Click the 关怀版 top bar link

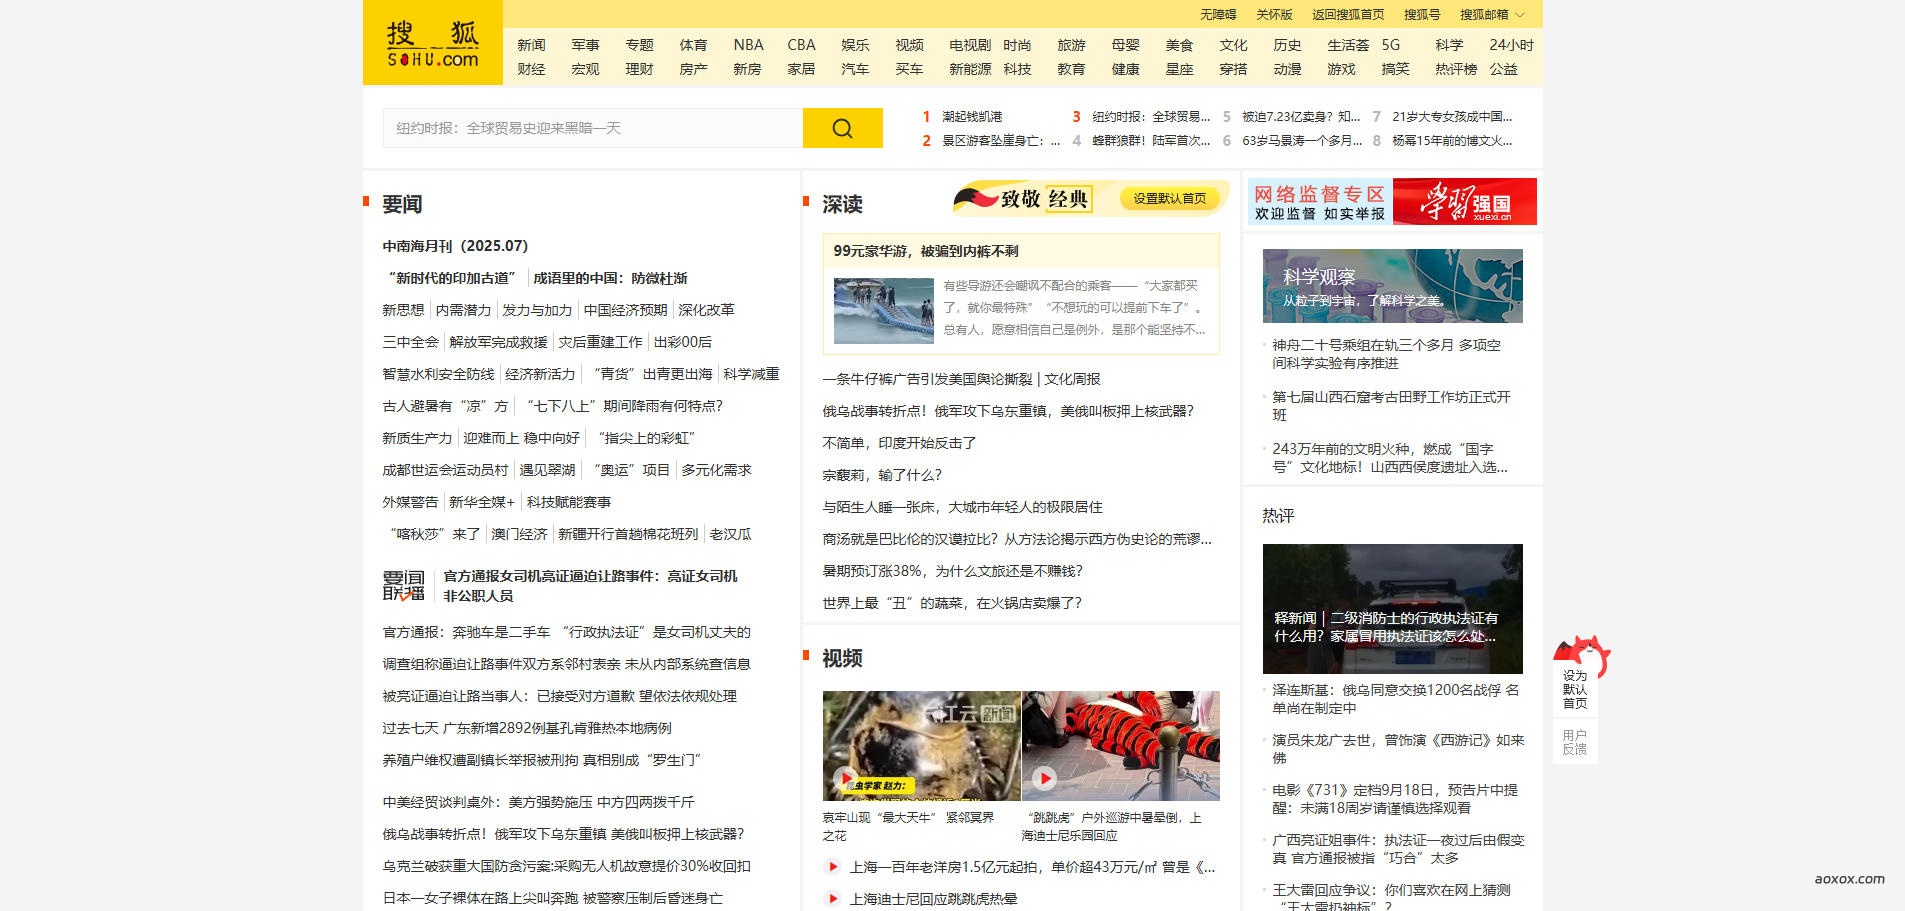1274,15
